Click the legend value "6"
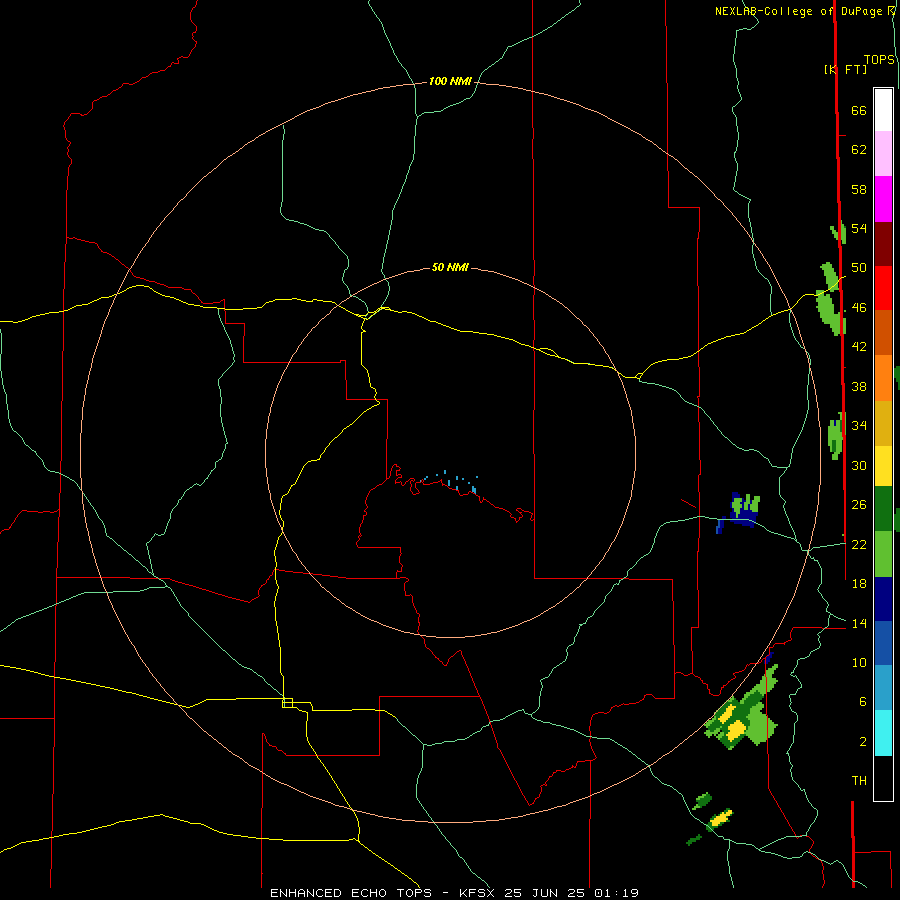 pos(862,702)
